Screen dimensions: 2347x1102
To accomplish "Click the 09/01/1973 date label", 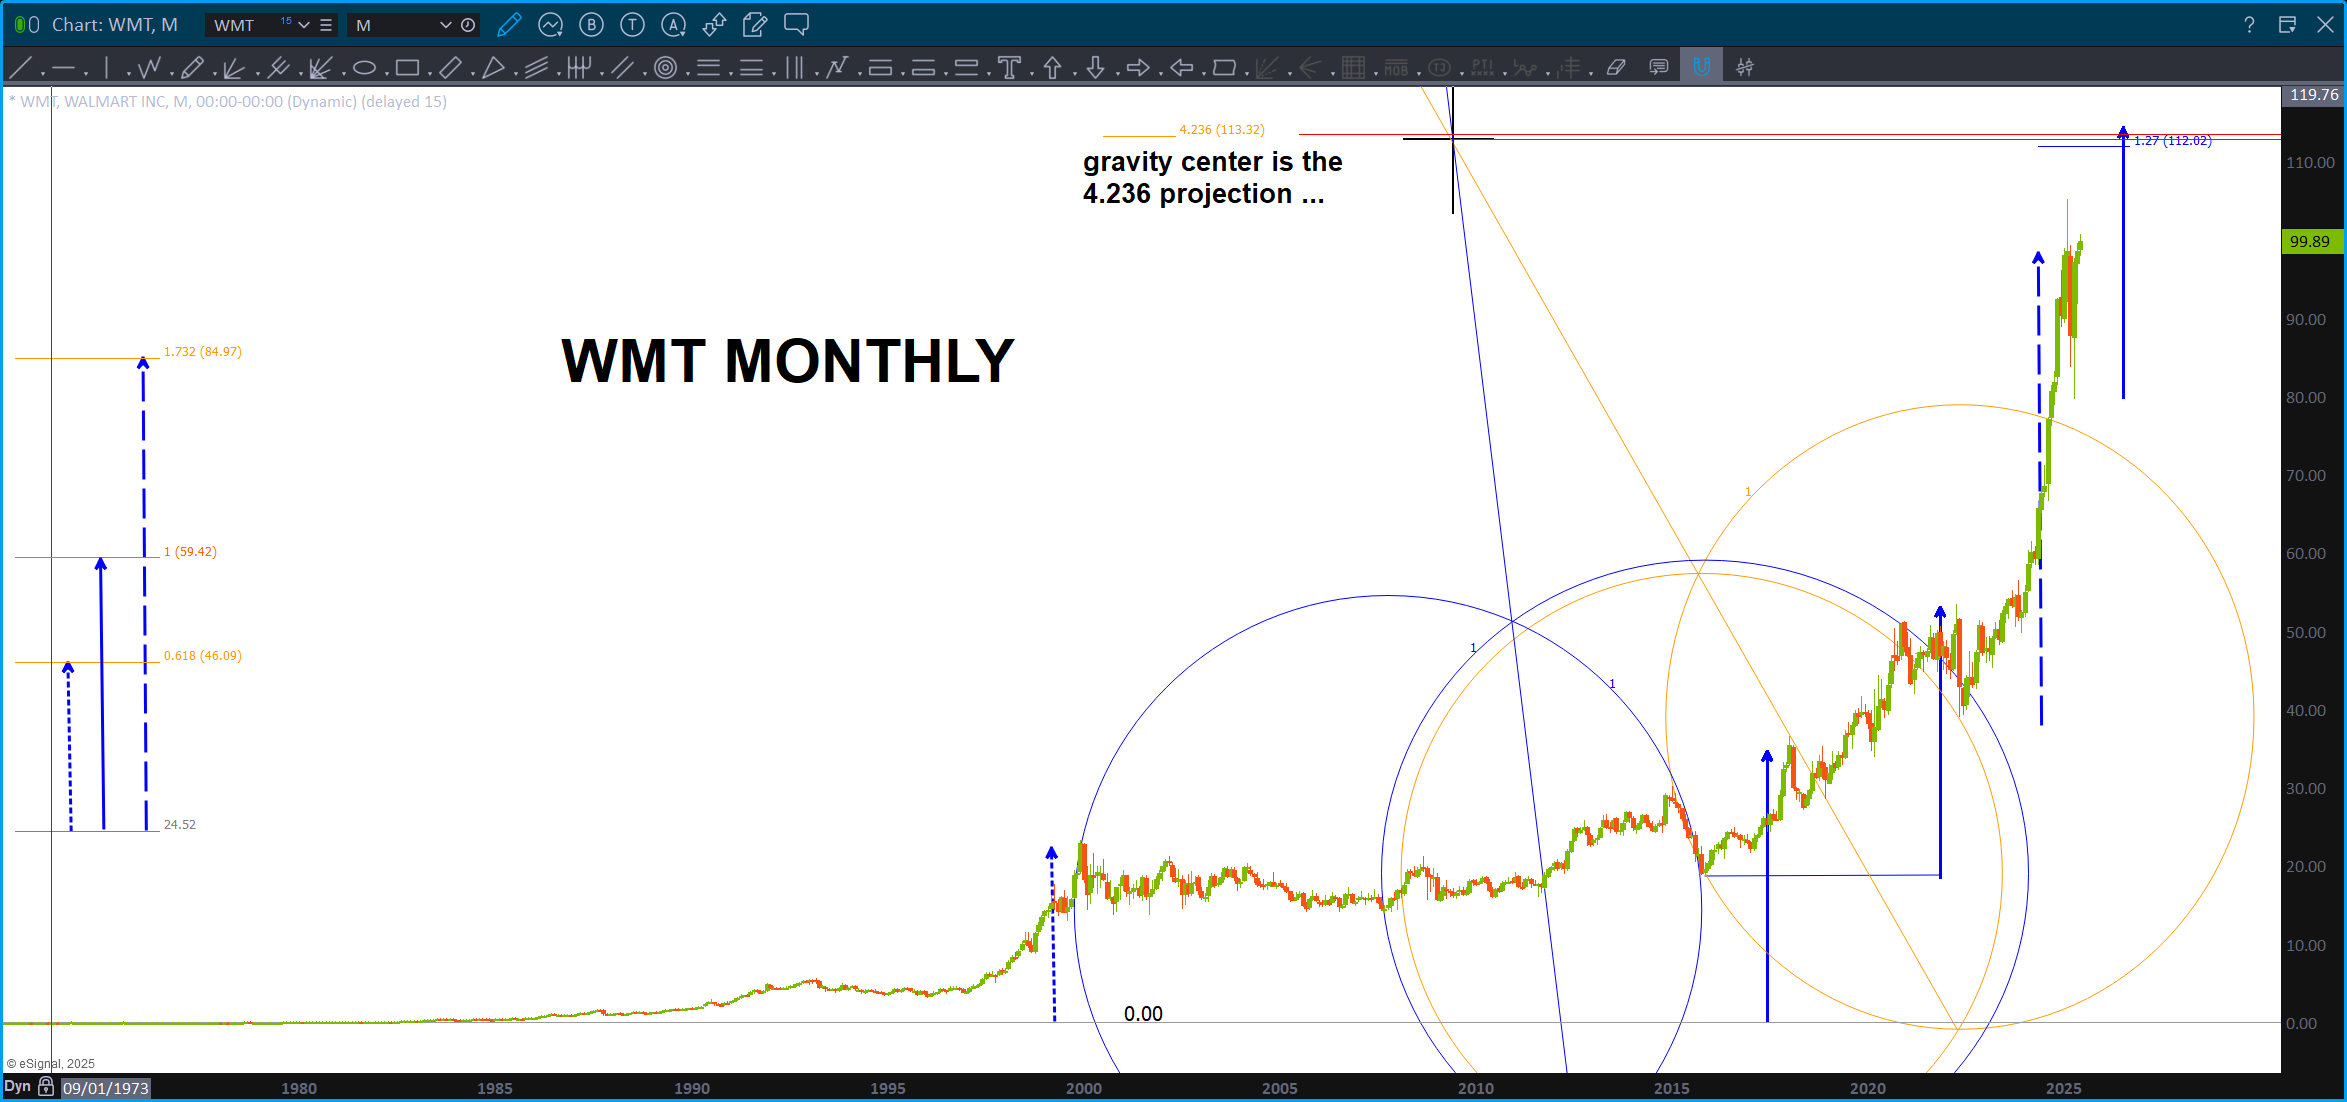I will tap(106, 1088).
